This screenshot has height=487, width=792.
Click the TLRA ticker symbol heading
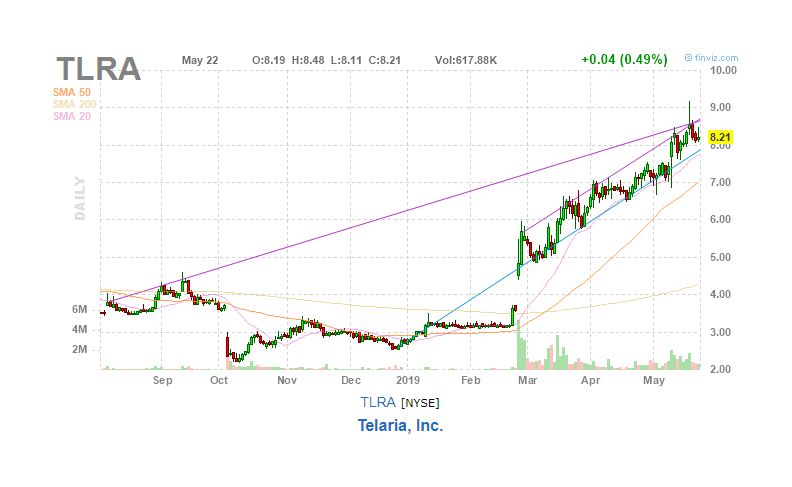pos(98,69)
